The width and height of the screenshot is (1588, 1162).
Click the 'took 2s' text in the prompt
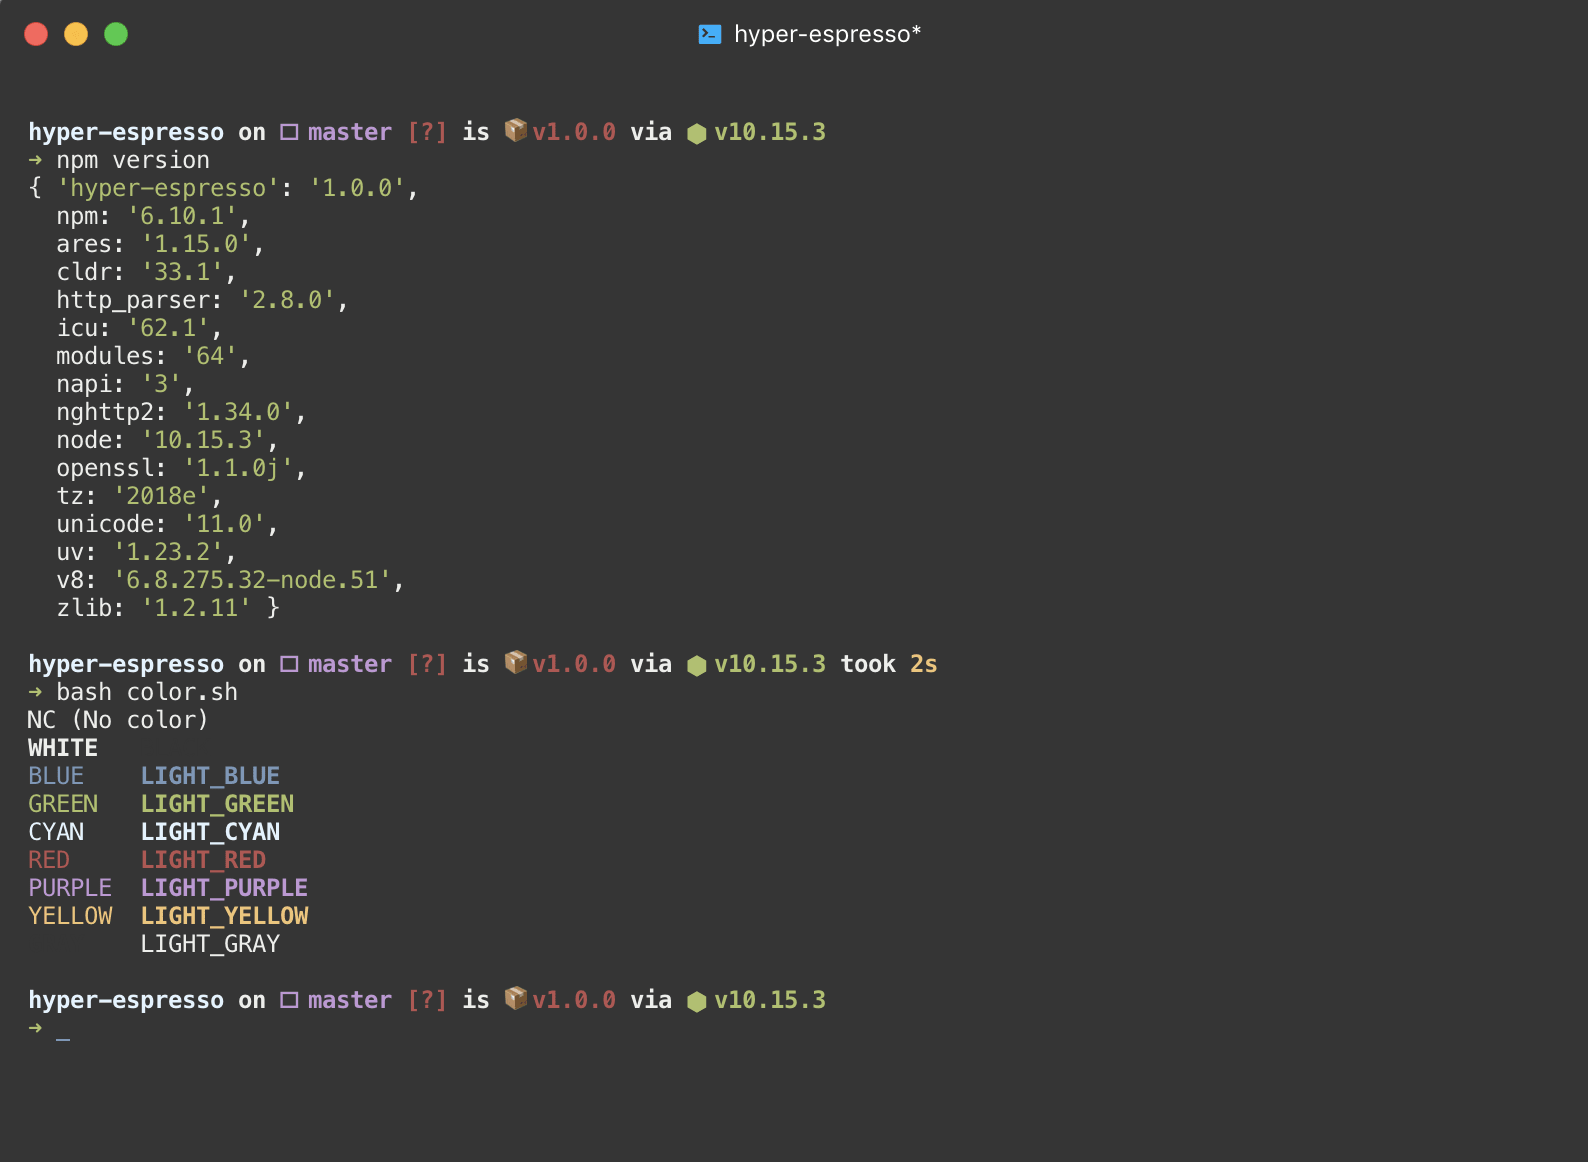889,664
